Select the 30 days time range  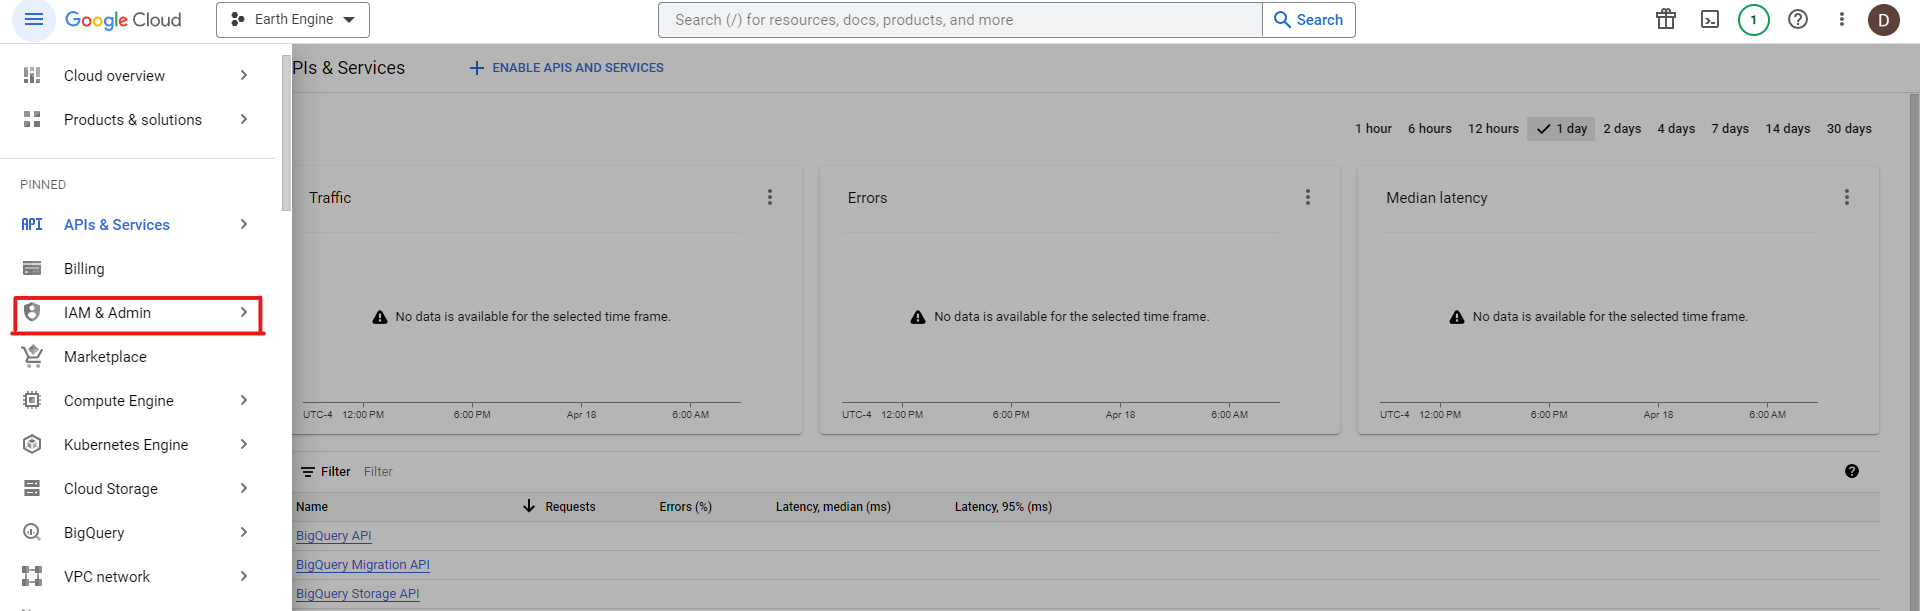coord(1849,129)
